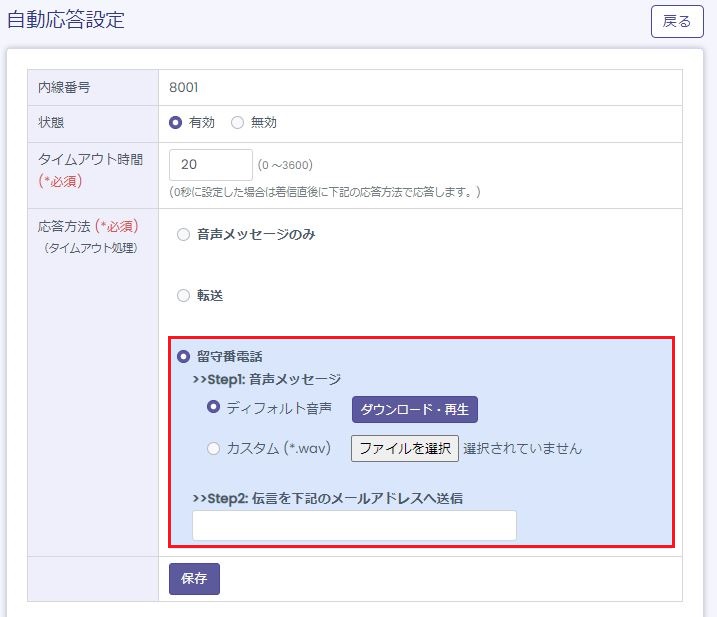The image size is (717, 617).
Task: Choose the 転送 response option
Action: [x=183, y=296]
